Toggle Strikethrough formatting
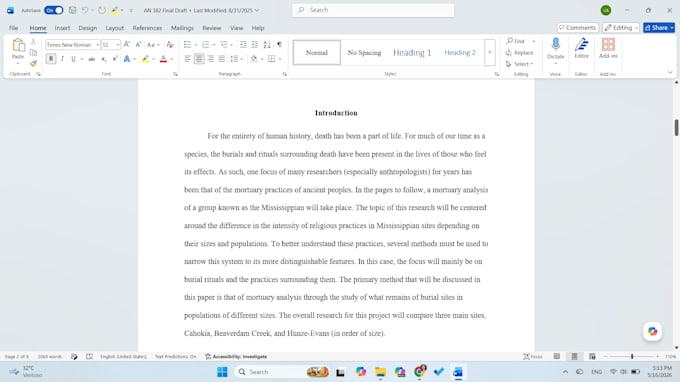The width and height of the screenshot is (680, 382). [x=92, y=59]
